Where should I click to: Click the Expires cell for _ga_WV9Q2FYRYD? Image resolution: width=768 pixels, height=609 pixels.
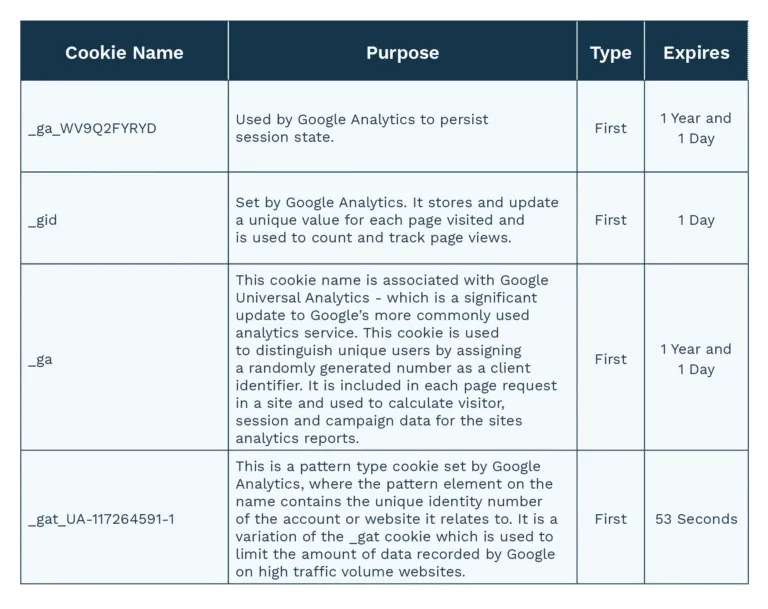(696, 128)
